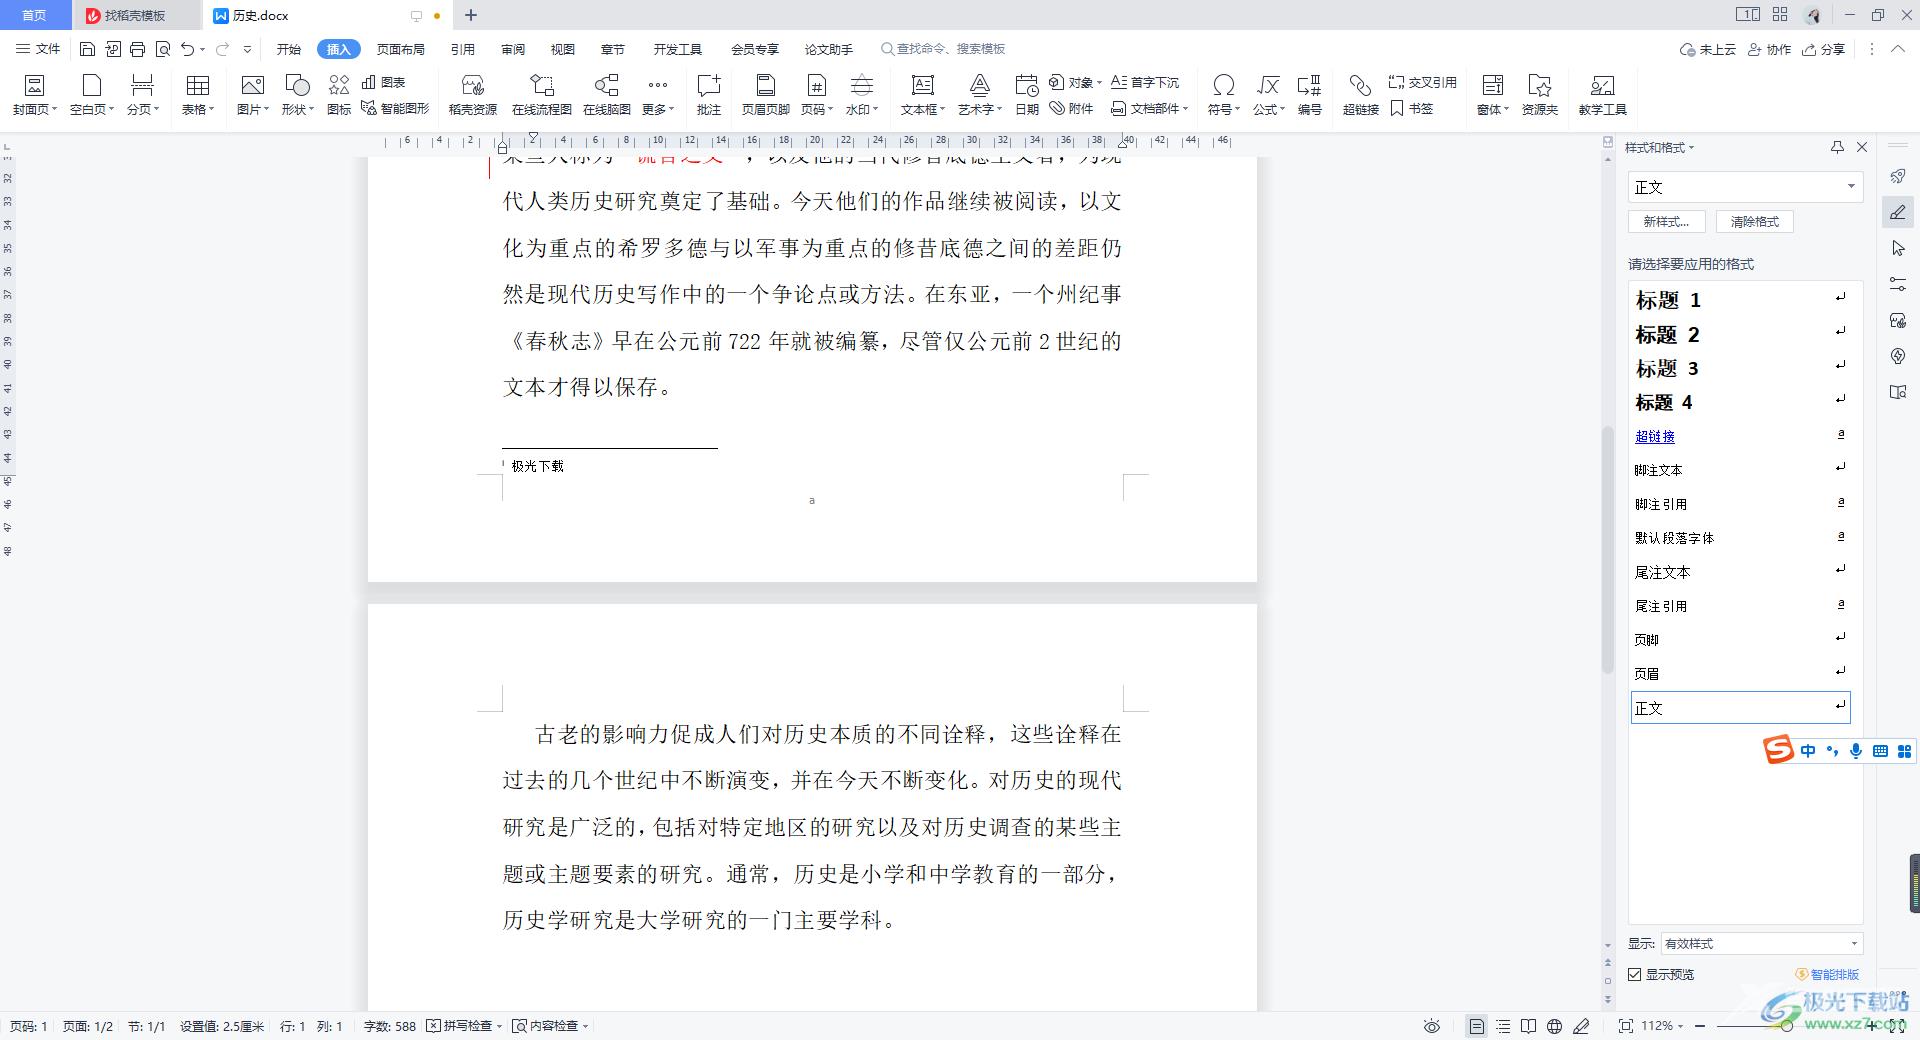Viewport: 1920px width, 1040px height.
Task: Click the zoom out minus button
Action: [1700, 1026]
